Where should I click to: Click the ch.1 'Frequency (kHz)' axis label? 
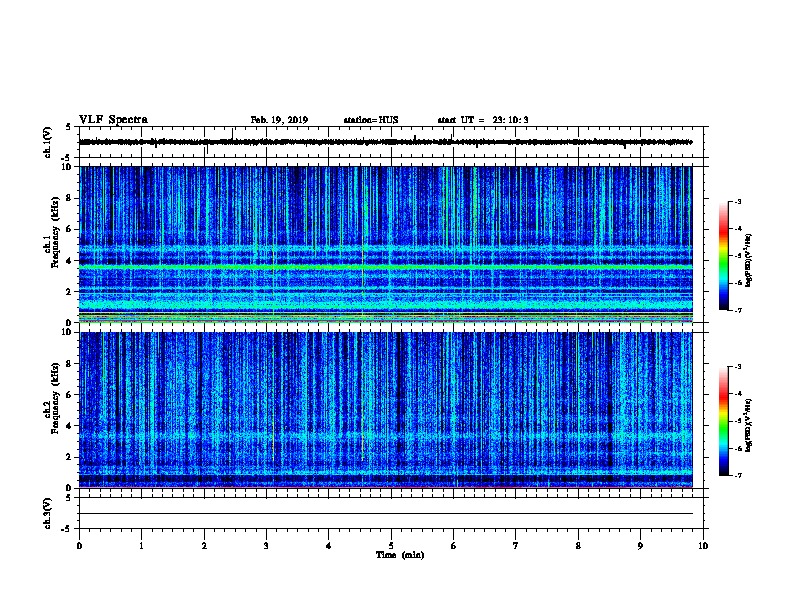55,232
